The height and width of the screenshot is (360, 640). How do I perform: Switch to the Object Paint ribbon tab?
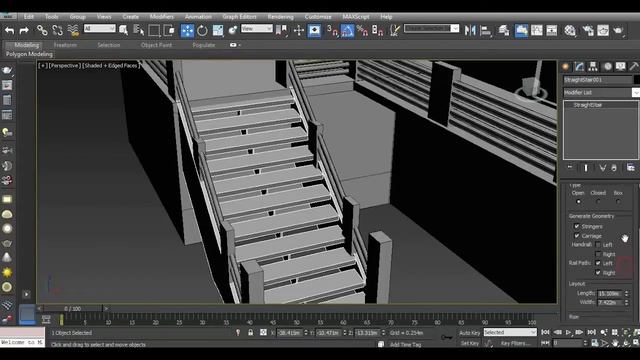coord(156,45)
